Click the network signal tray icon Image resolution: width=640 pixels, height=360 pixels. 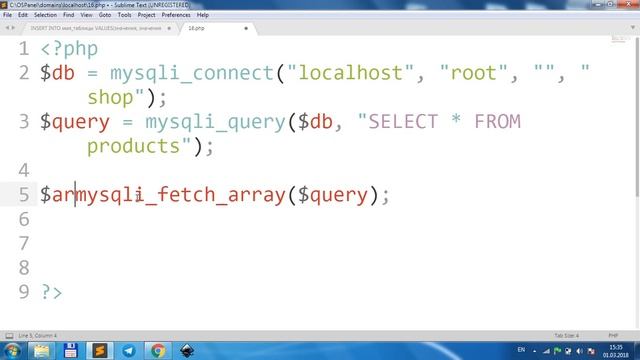[x=546, y=351]
